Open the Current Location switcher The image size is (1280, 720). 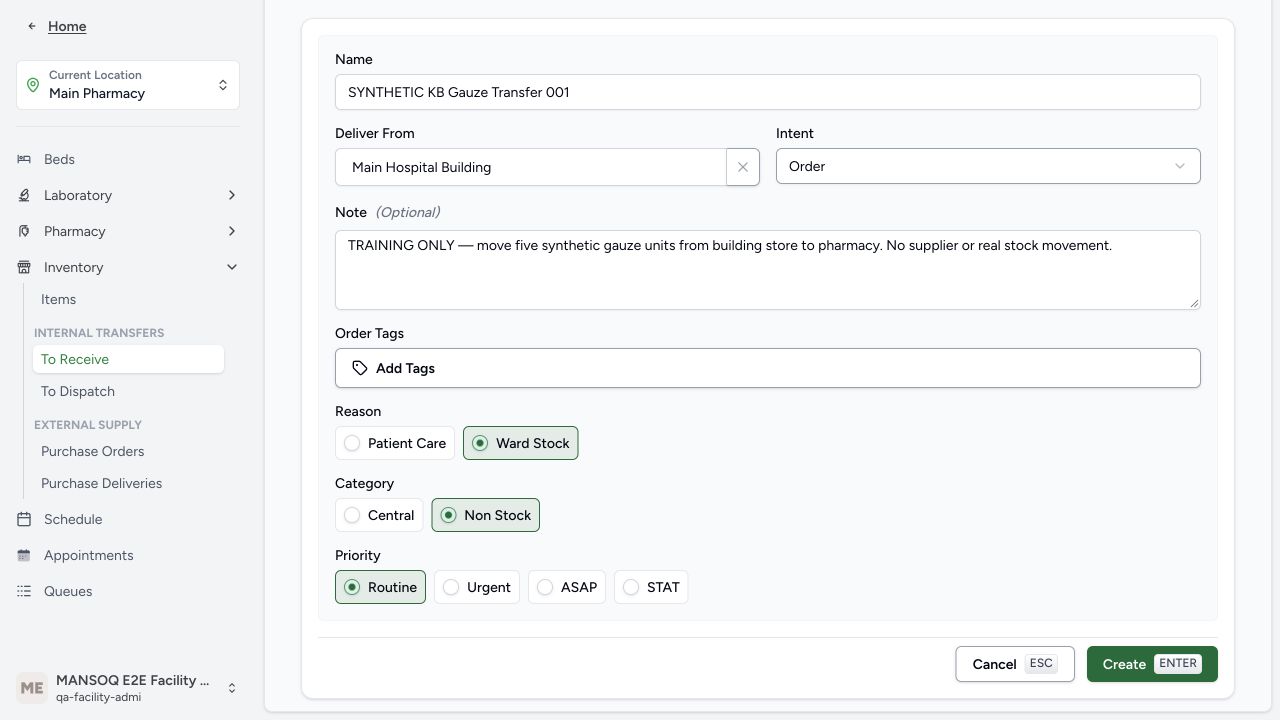pos(128,85)
